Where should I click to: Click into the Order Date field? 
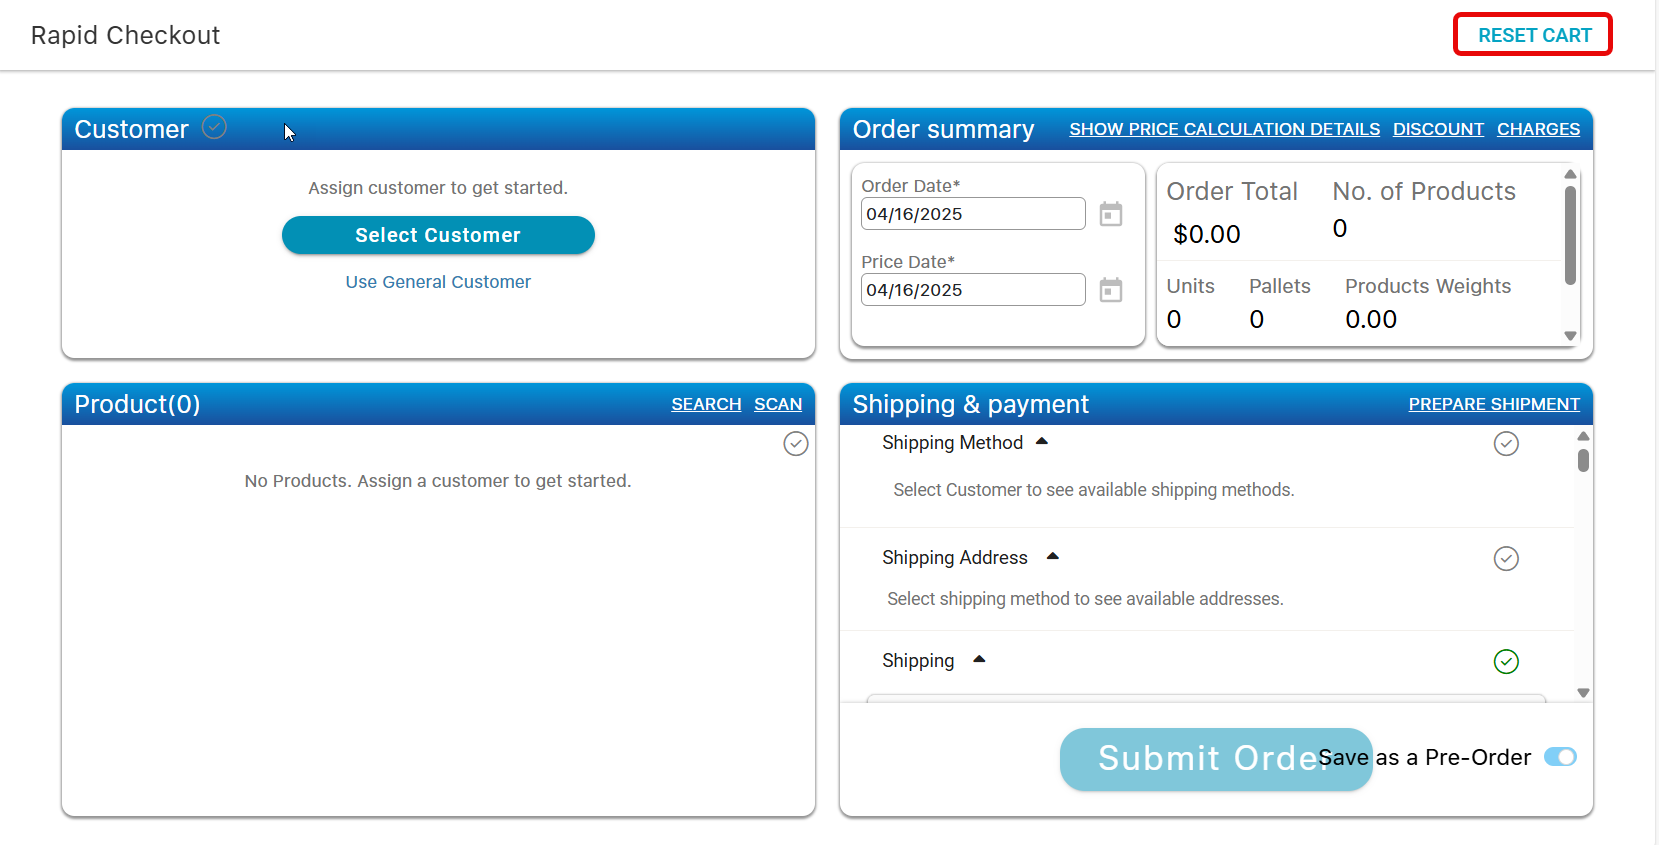point(972,214)
